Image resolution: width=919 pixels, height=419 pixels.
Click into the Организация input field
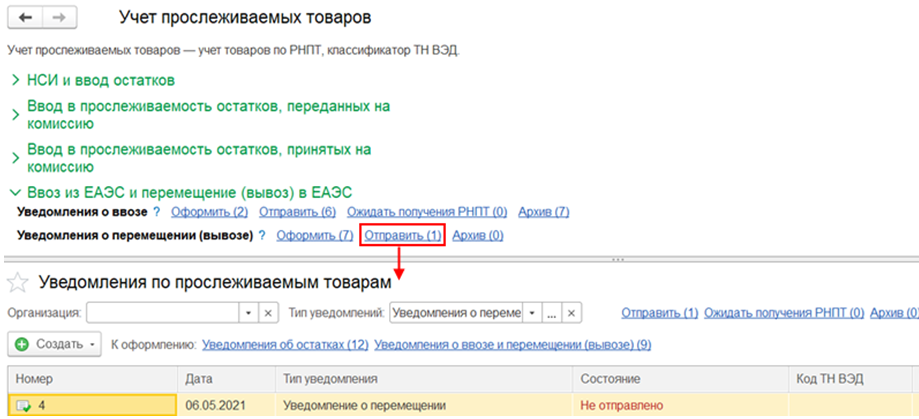tap(162, 313)
